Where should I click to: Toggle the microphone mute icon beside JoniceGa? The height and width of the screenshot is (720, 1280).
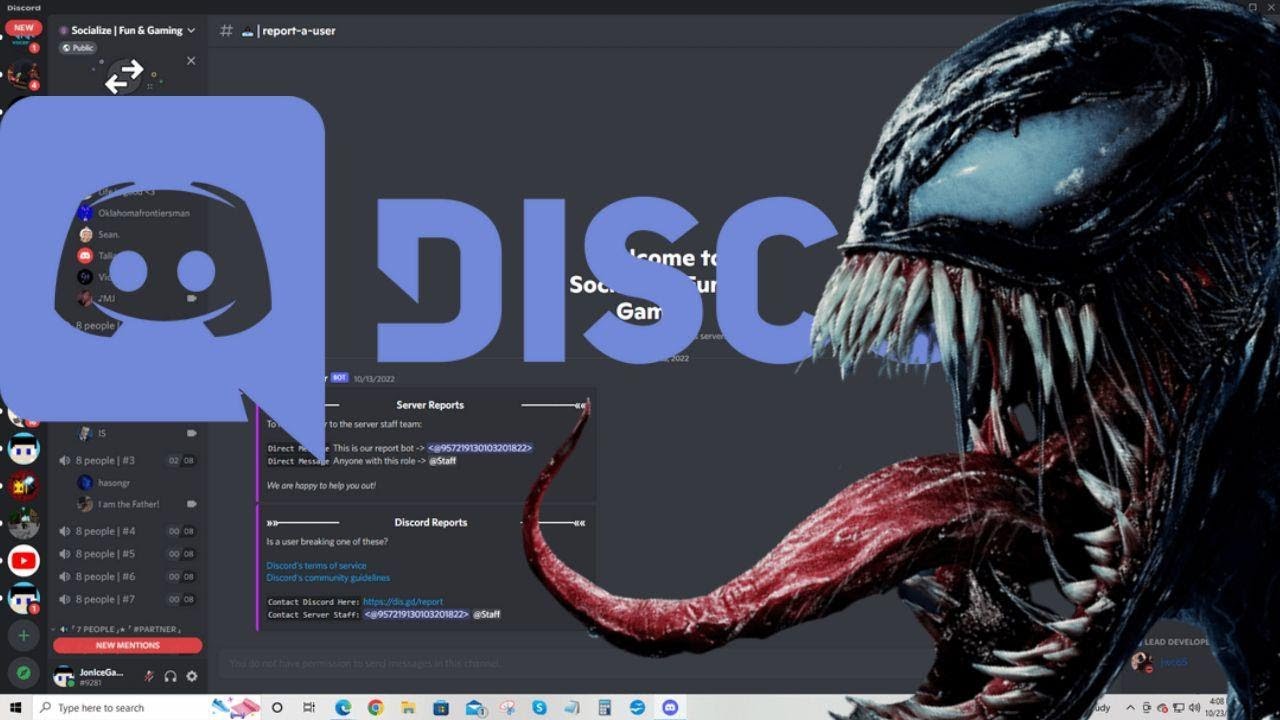tap(148, 676)
